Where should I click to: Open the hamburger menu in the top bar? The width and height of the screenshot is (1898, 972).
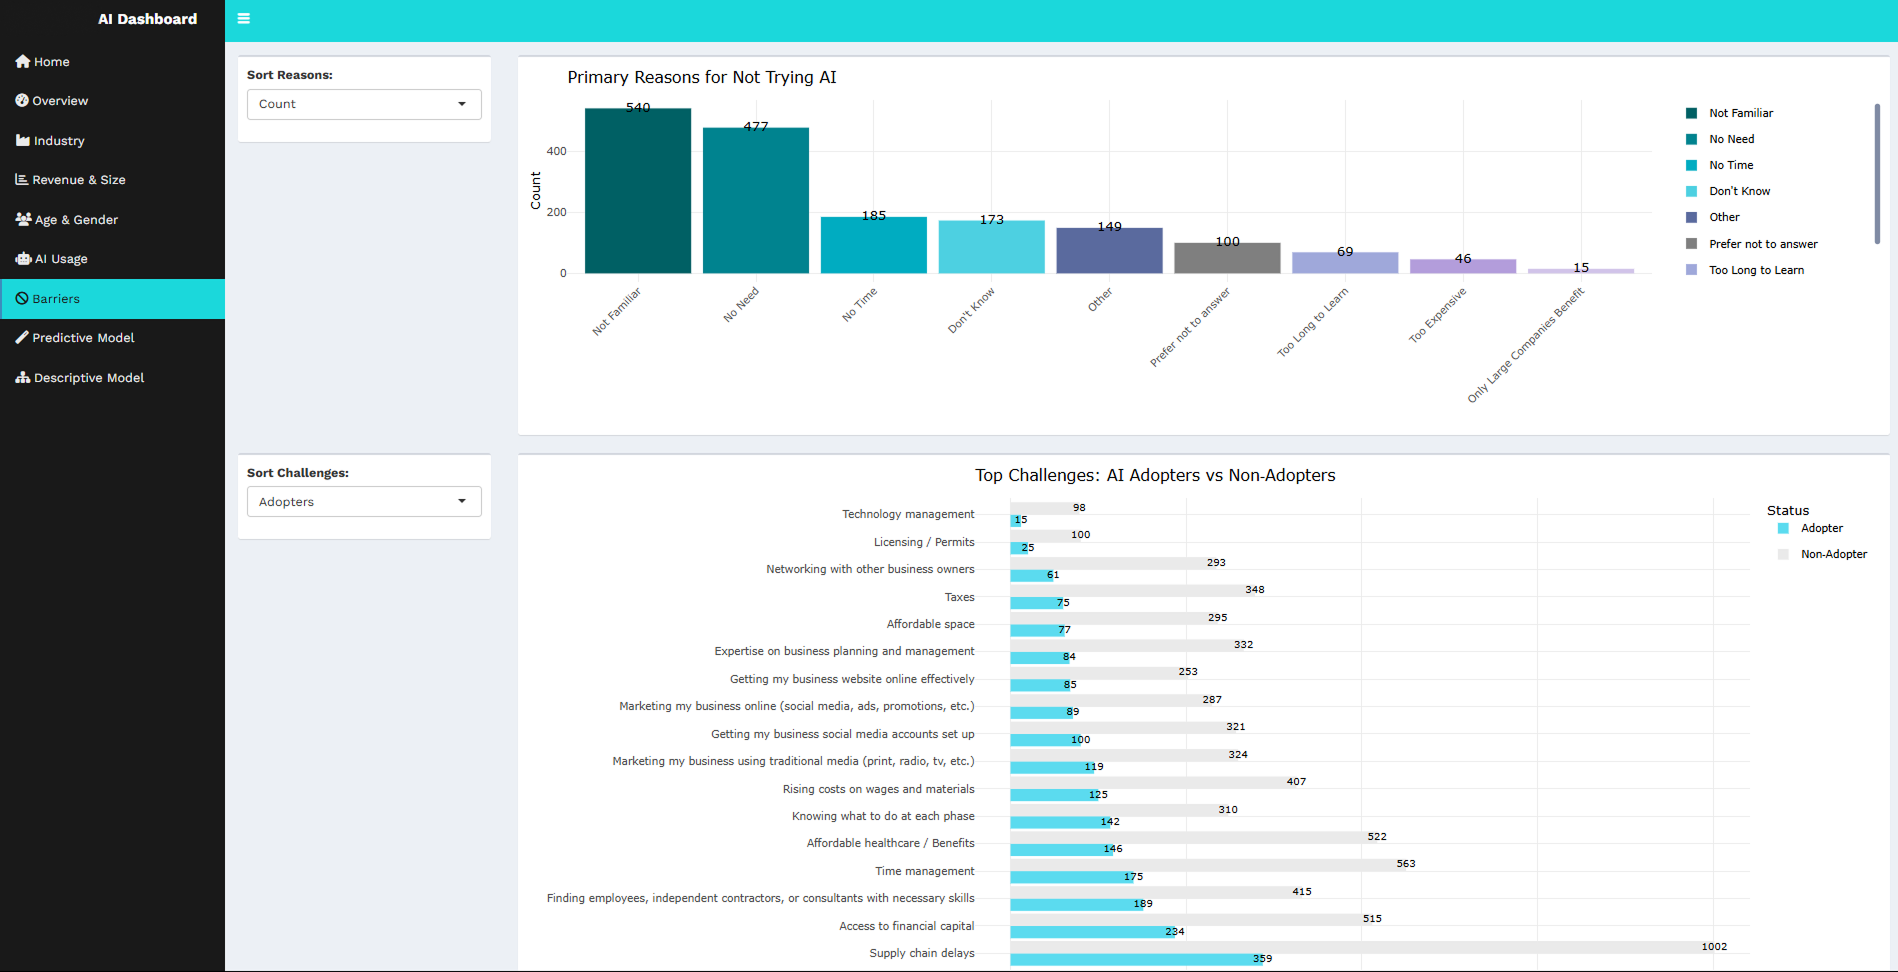click(x=243, y=18)
